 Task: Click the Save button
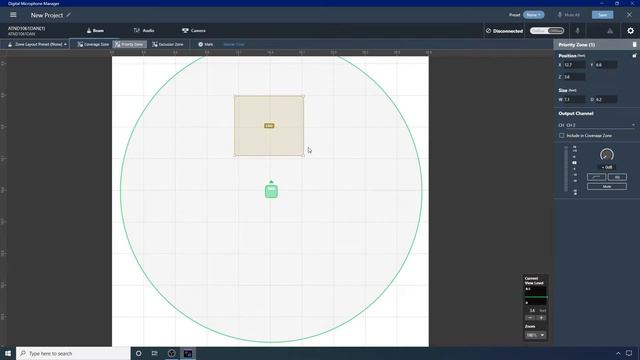(602, 15)
